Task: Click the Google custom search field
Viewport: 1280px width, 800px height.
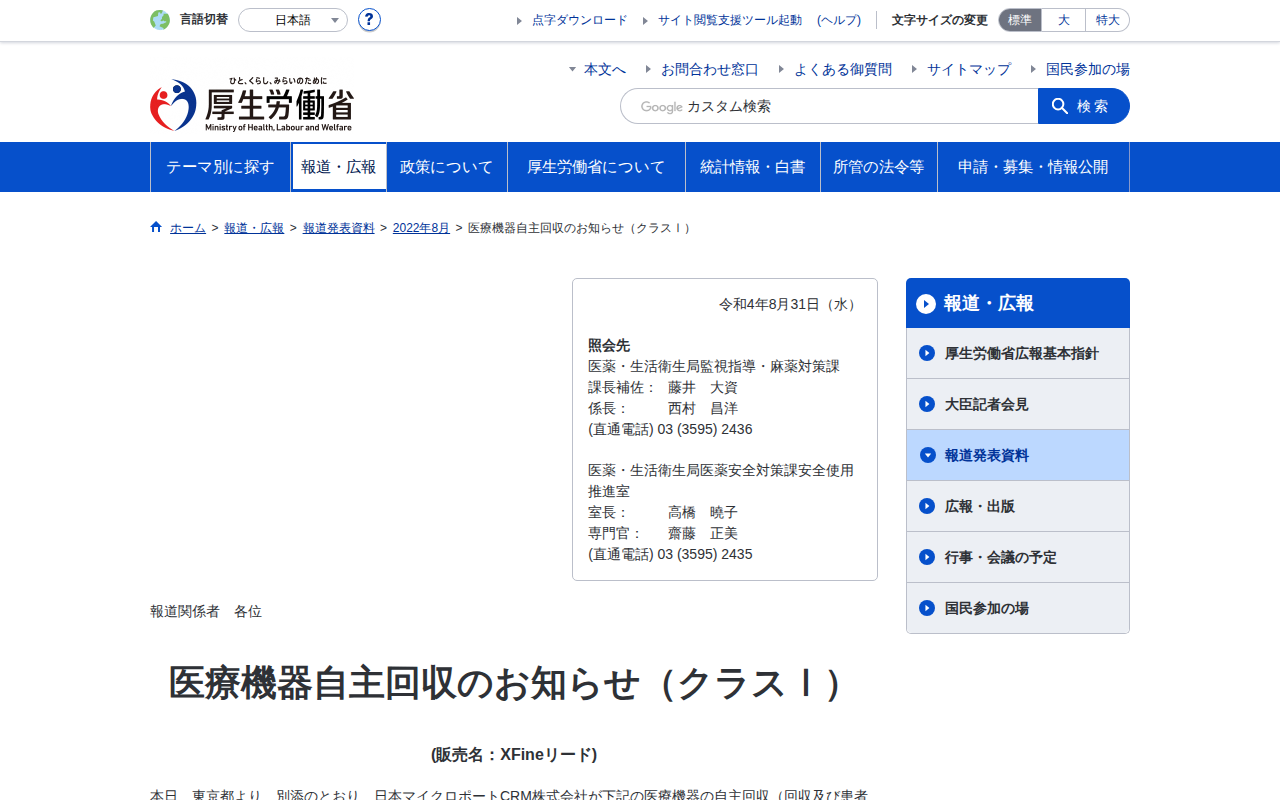Action: [x=829, y=106]
